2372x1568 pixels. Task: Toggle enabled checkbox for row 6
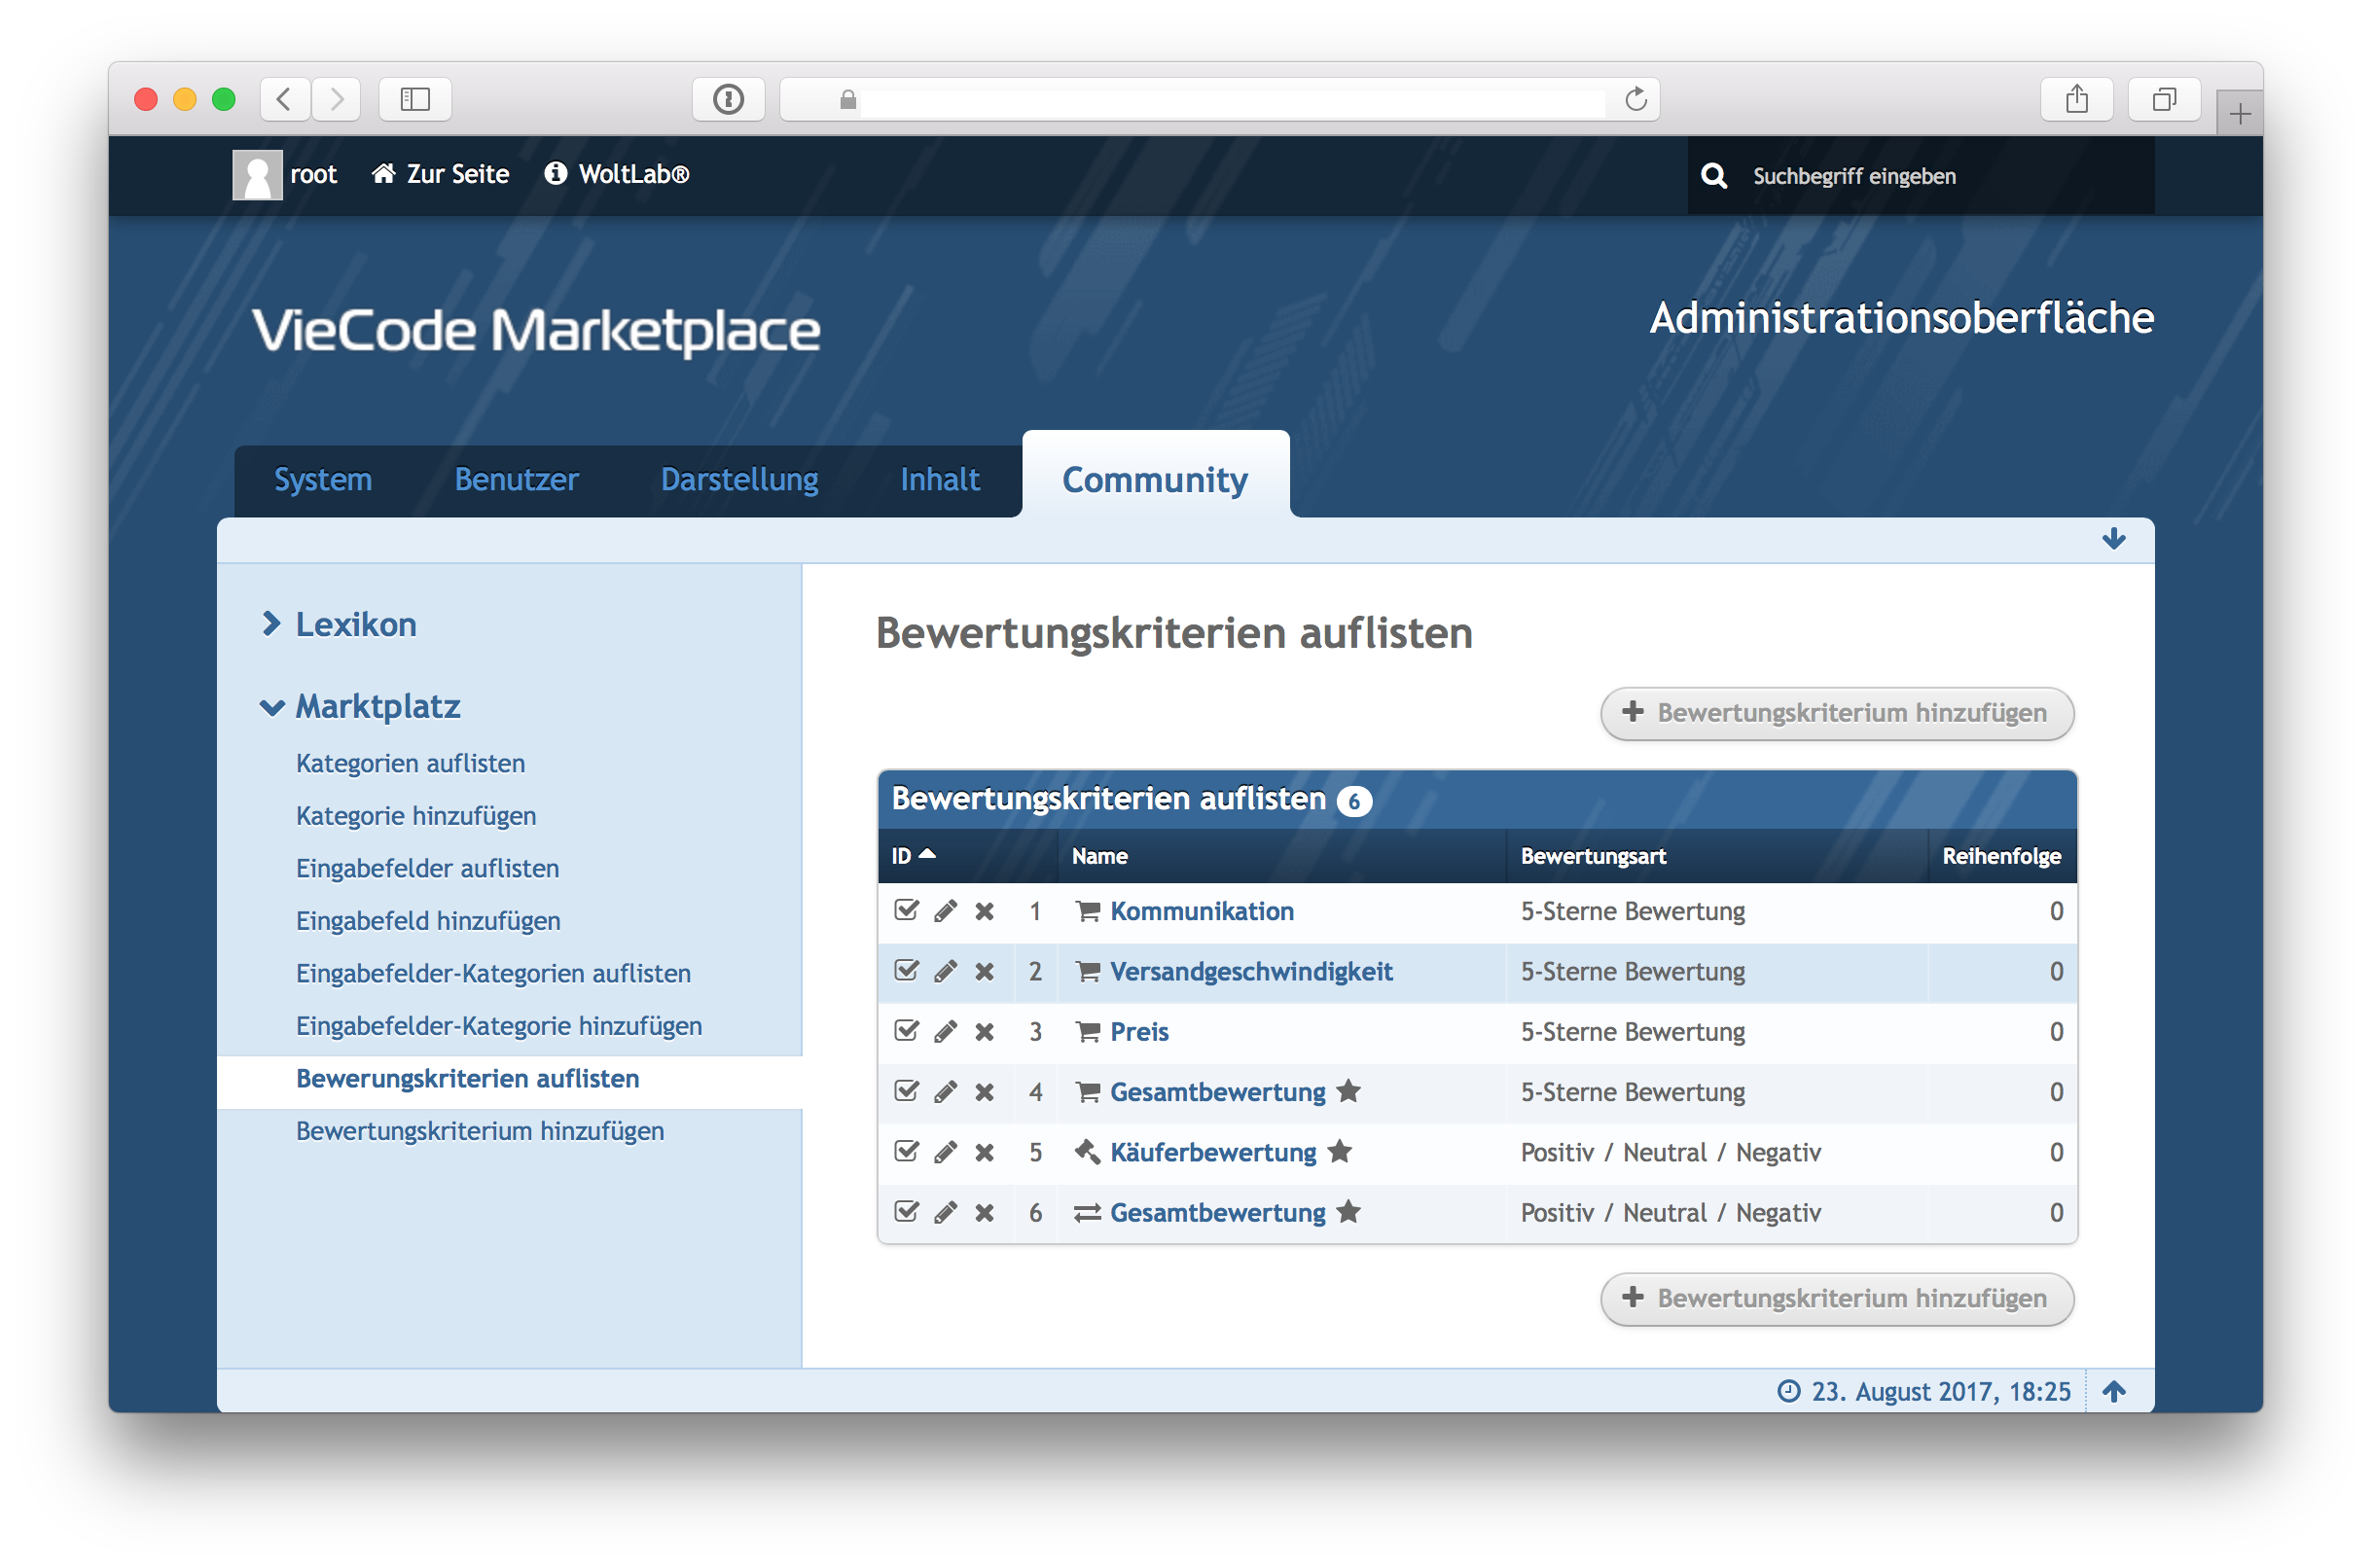(906, 1212)
